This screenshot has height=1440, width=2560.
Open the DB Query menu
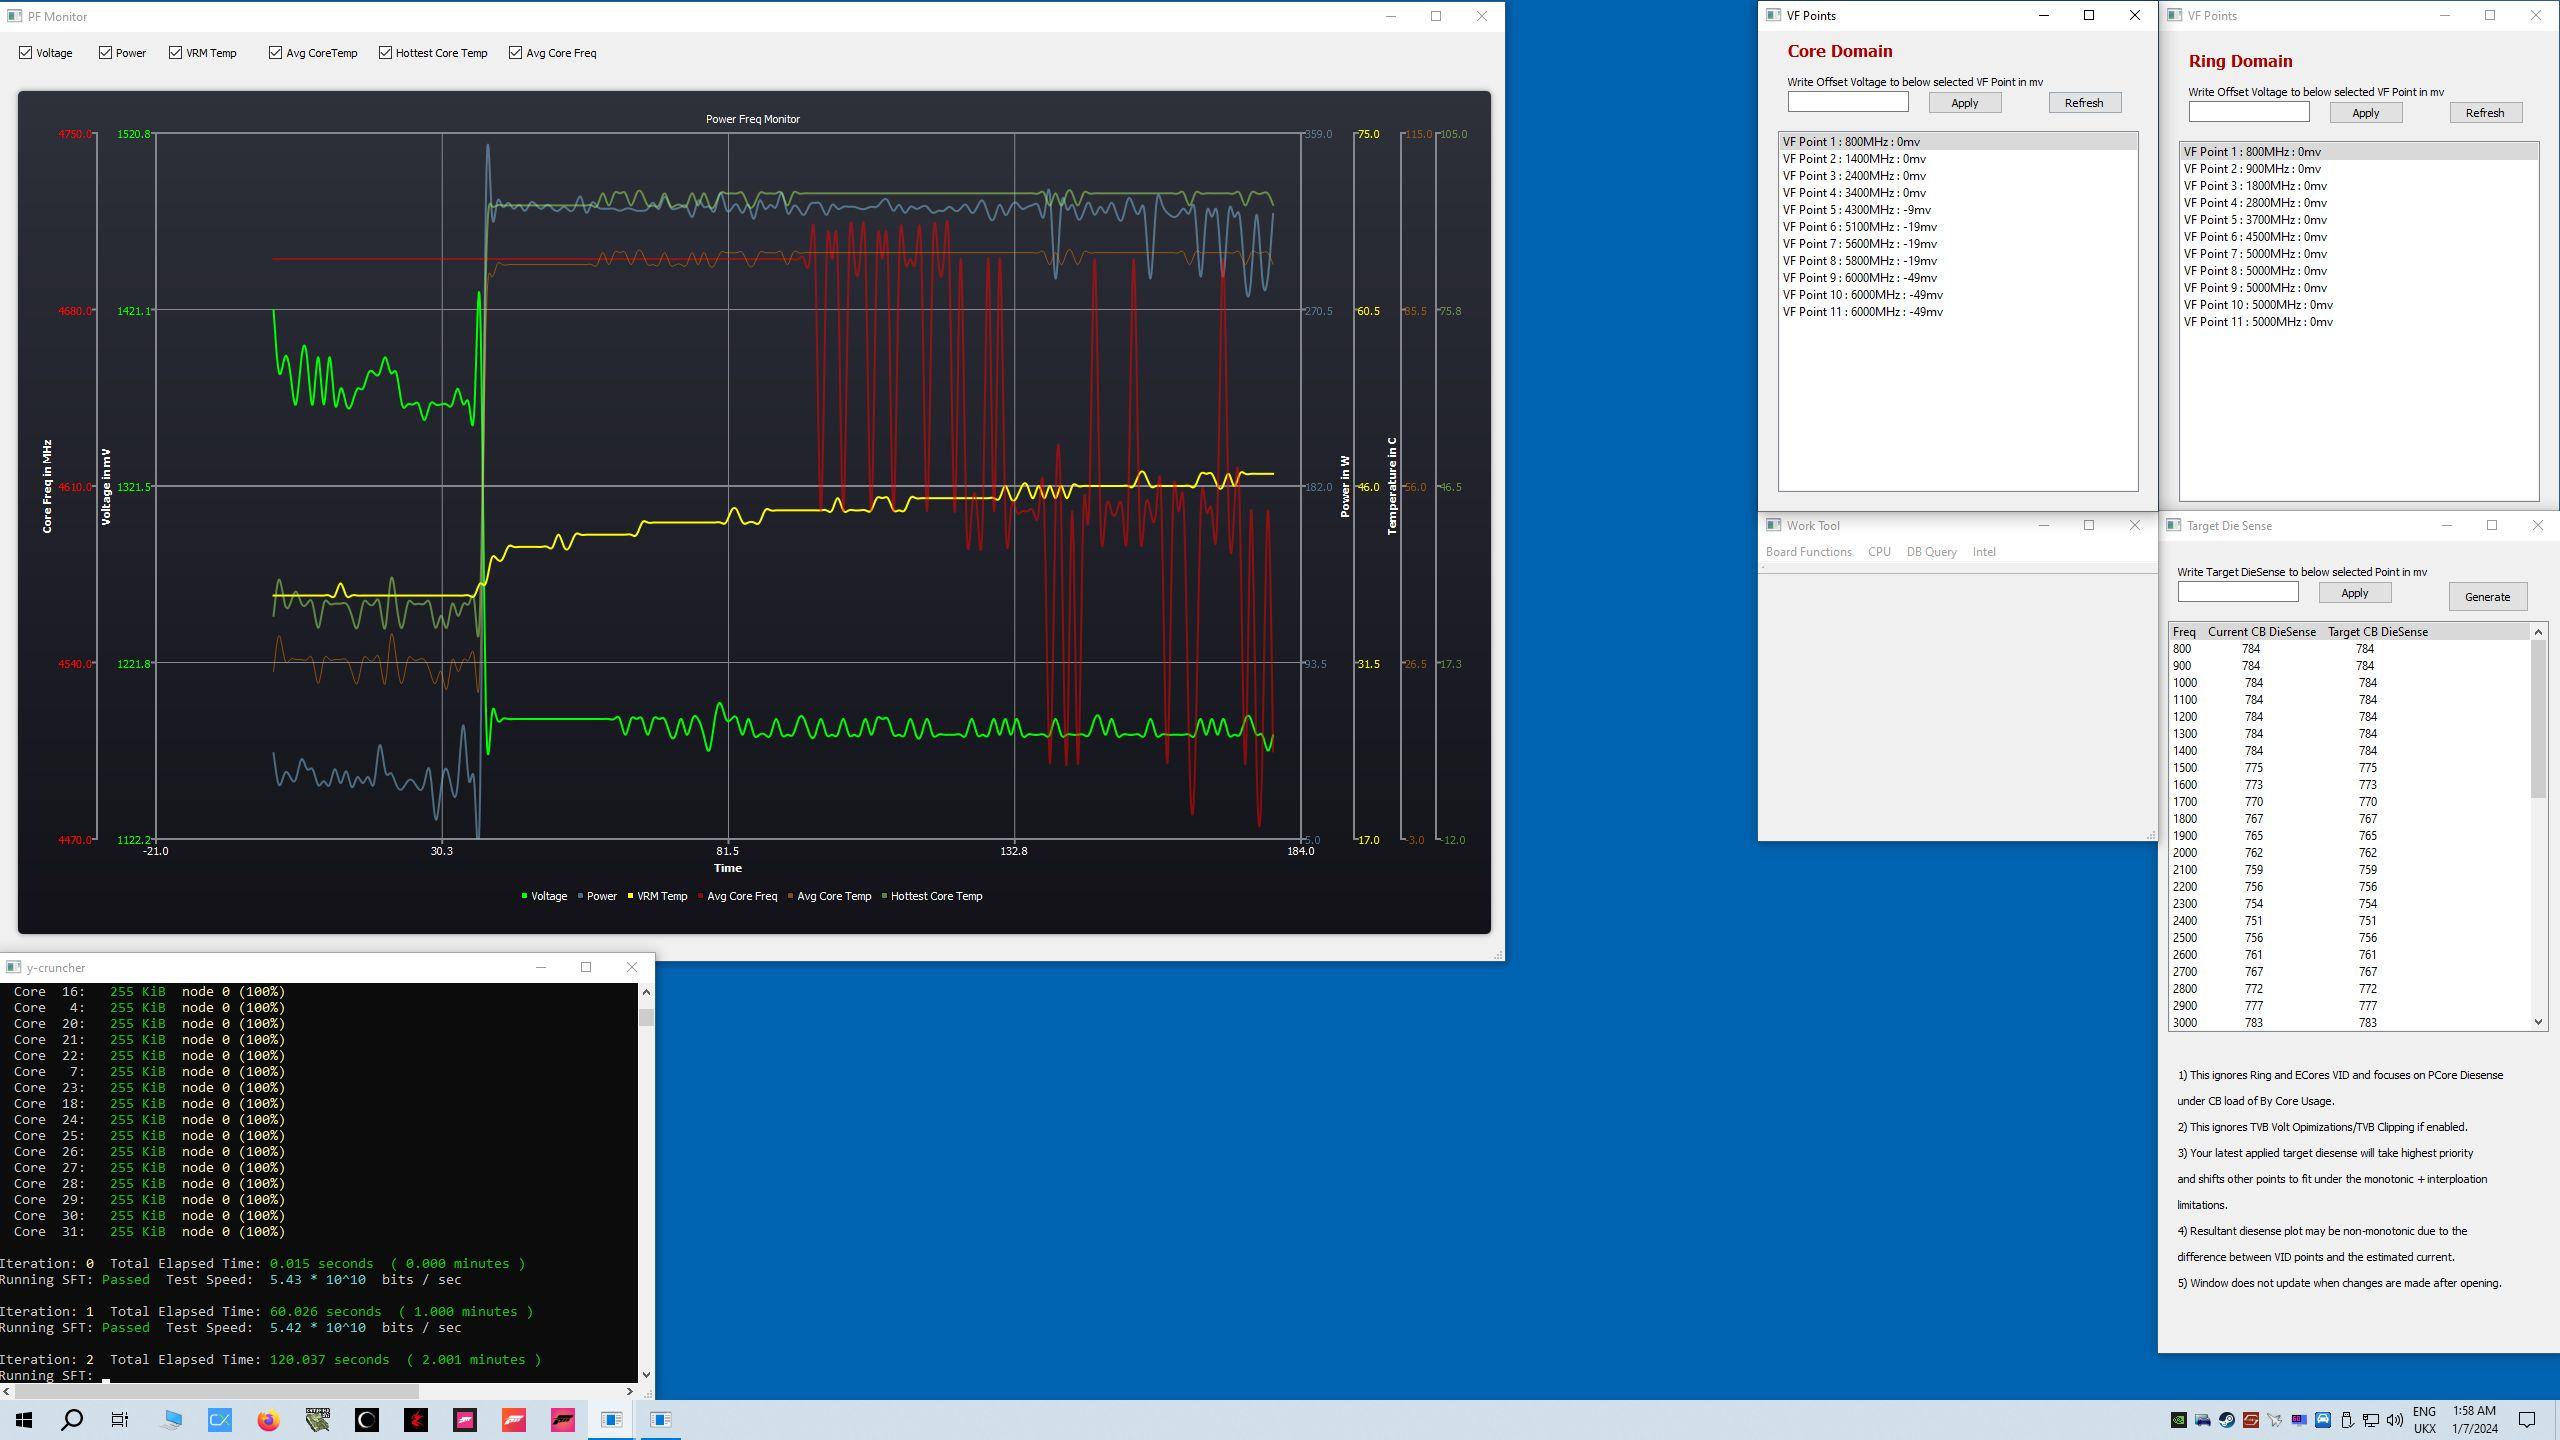click(1930, 552)
